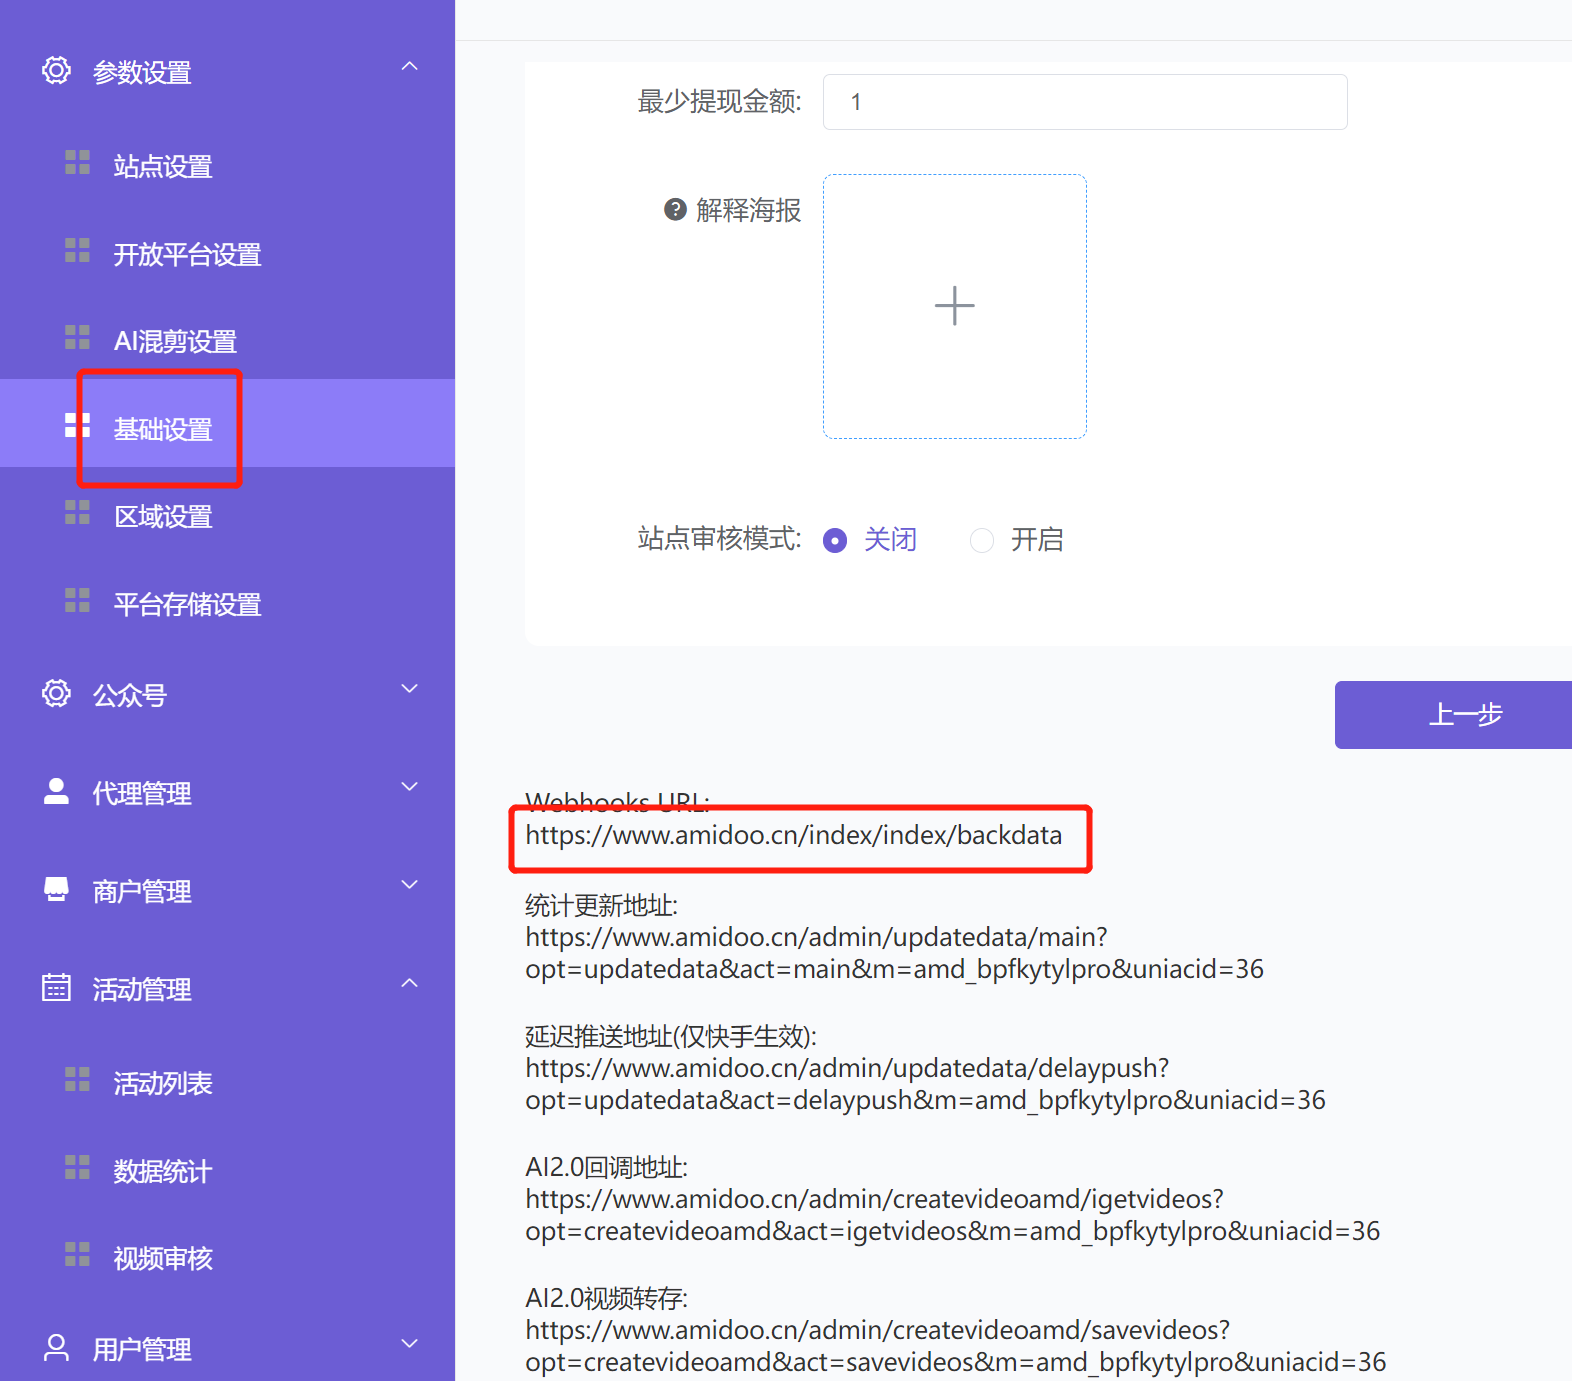1572x1381 pixels.
Task: Click the 站点审核模式 label text
Action: coord(719,539)
